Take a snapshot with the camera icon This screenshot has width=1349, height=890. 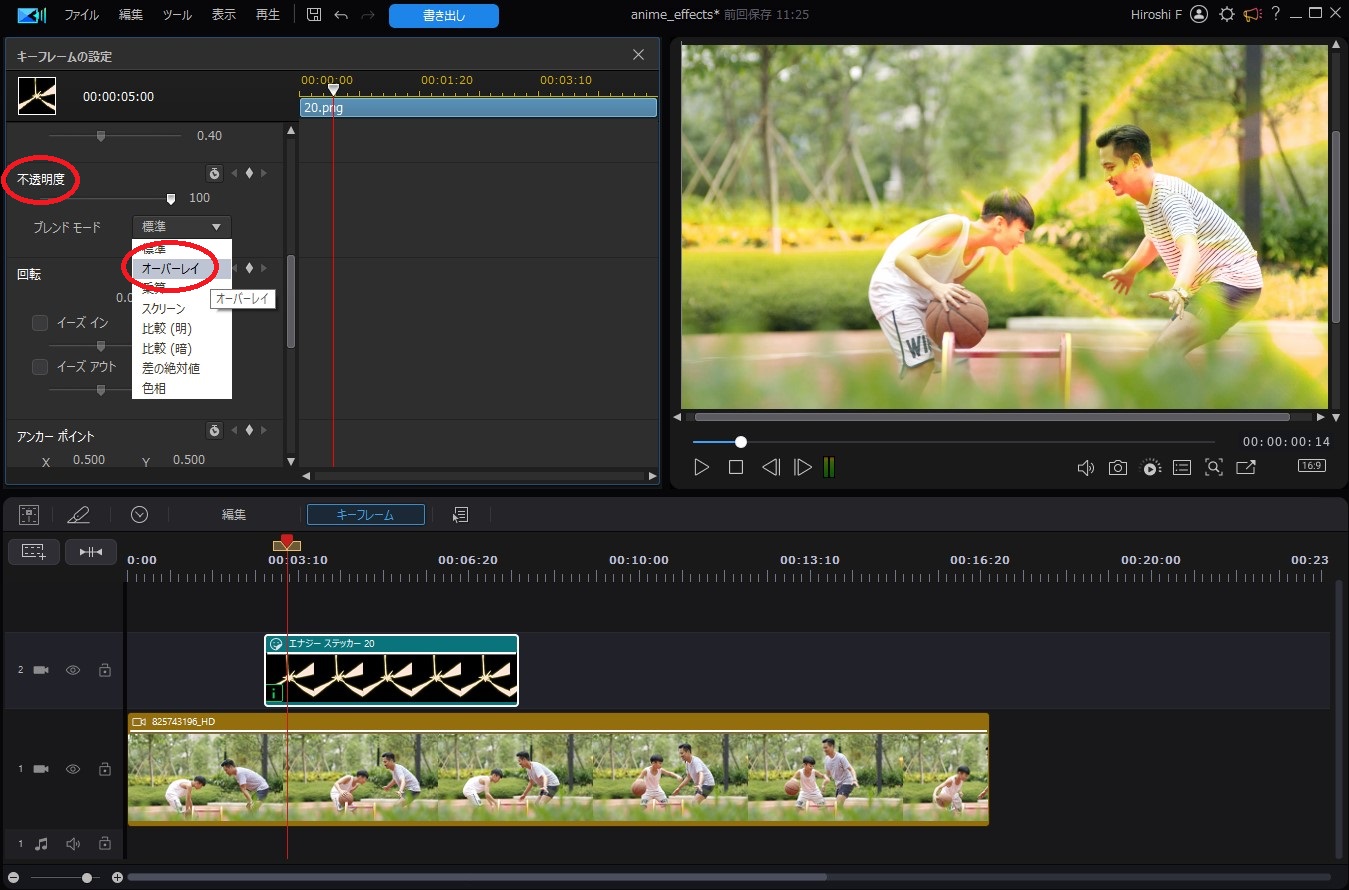(x=1118, y=467)
